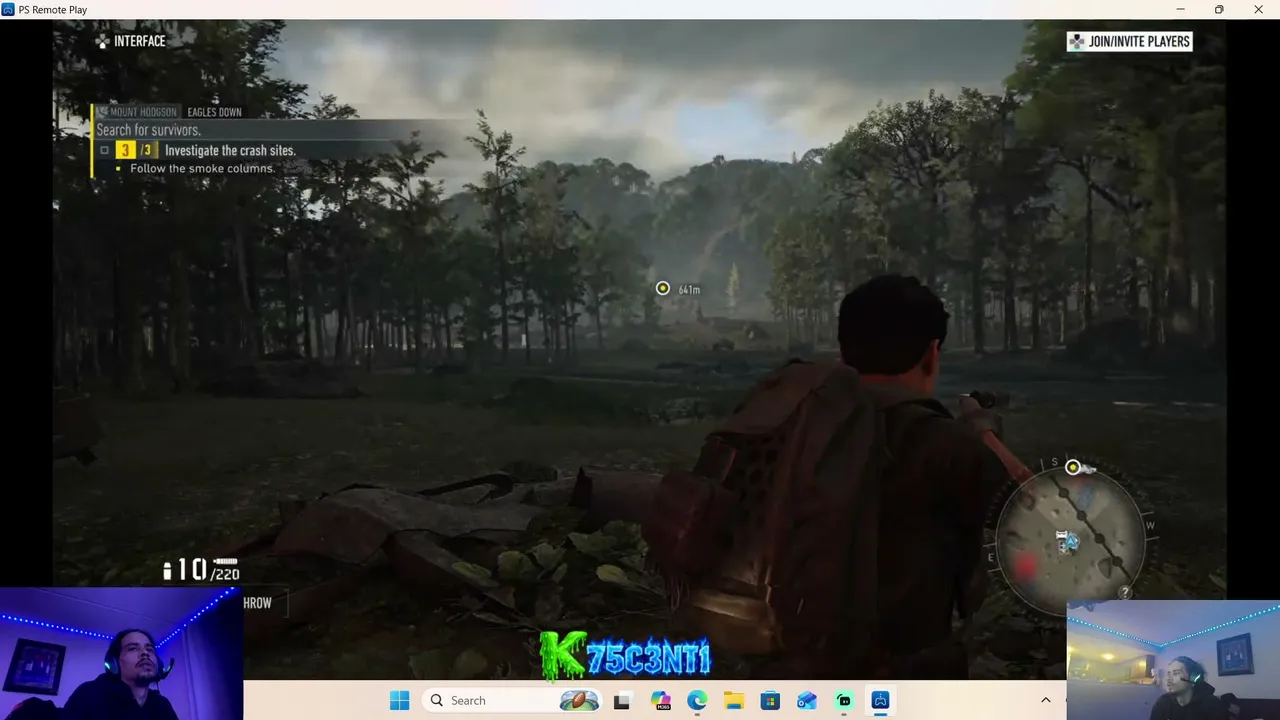Image resolution: width=1280 pixels, height=720 pixels.
Task: Click the 3/3 objective counter
Action: point(136,150)
